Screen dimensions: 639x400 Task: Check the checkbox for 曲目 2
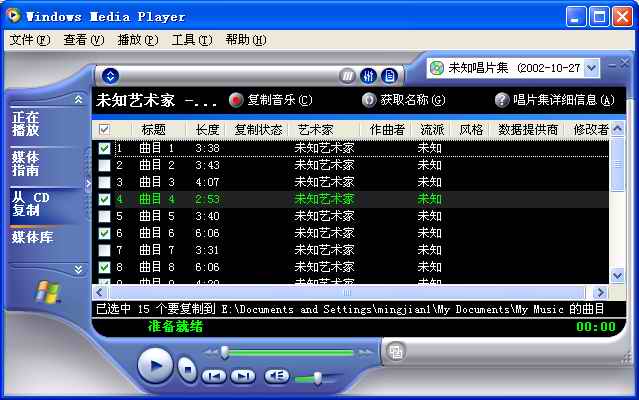coord(104,165)
